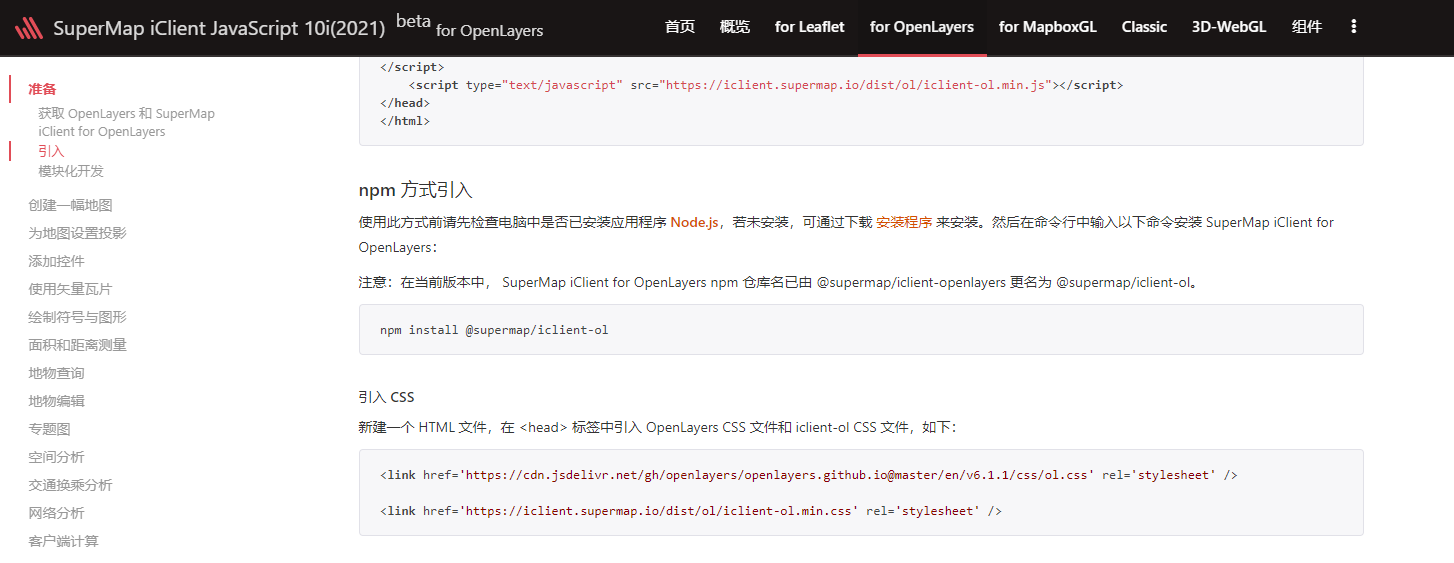Follow the Node.js link

pos(694,222)
